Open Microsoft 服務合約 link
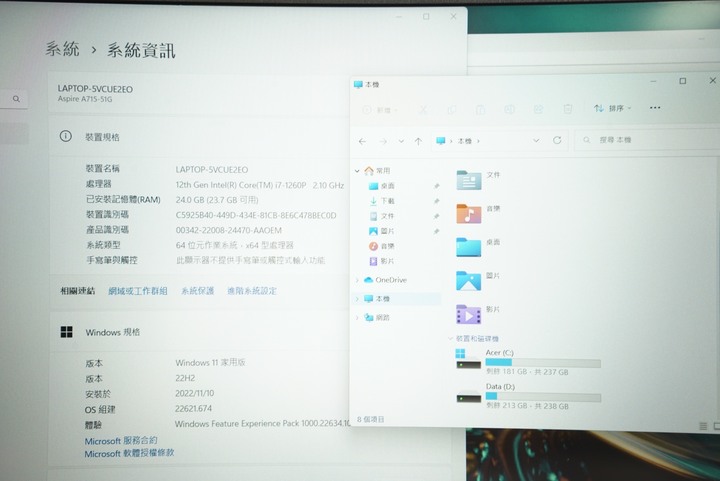 [x=121, y=441]
